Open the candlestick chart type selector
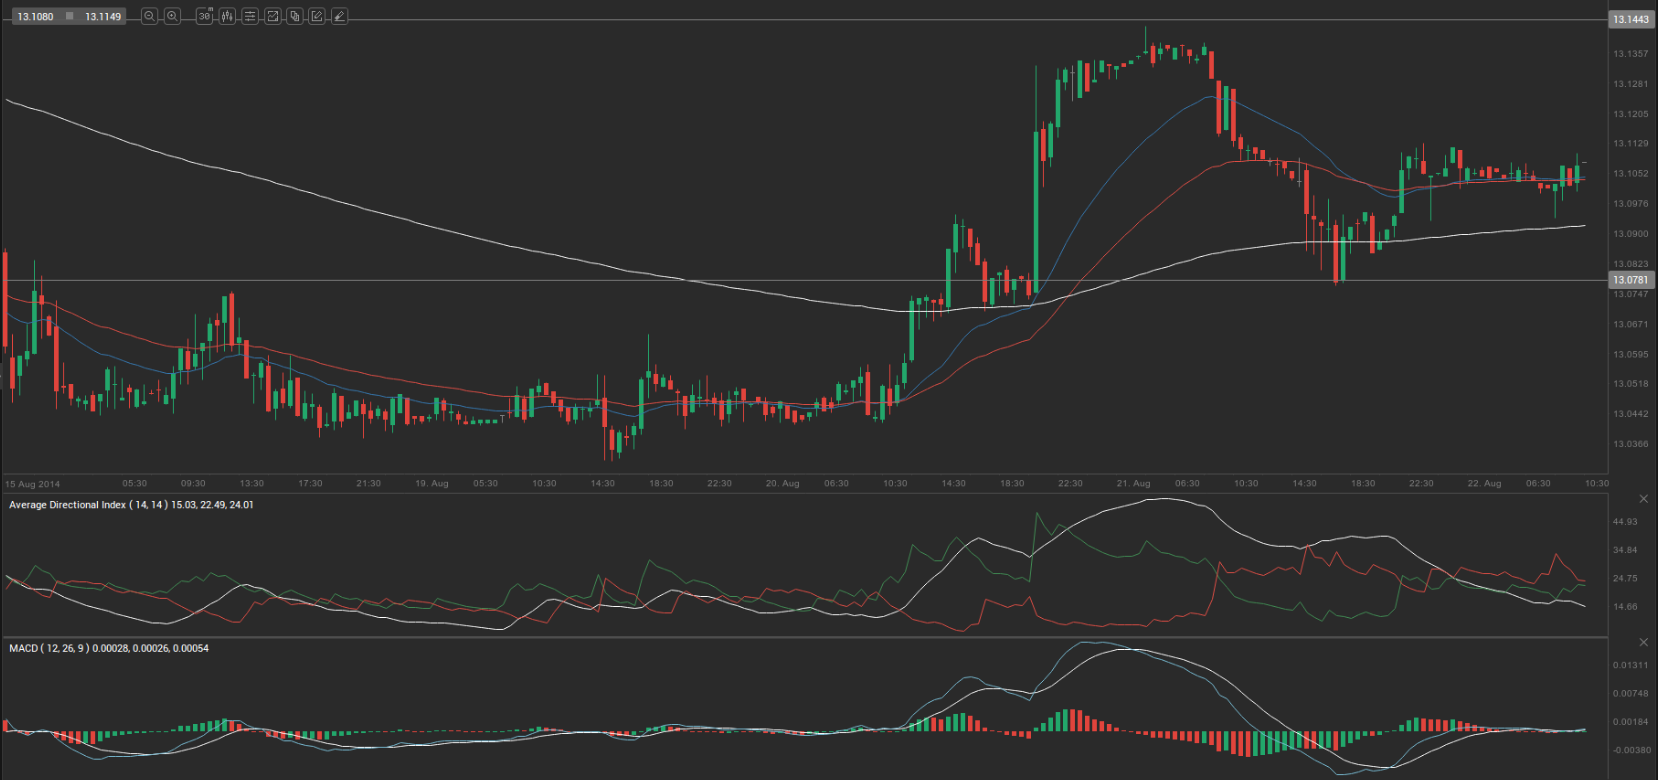Viewport: 1658px width, 780px height. [x=227, y=16]
